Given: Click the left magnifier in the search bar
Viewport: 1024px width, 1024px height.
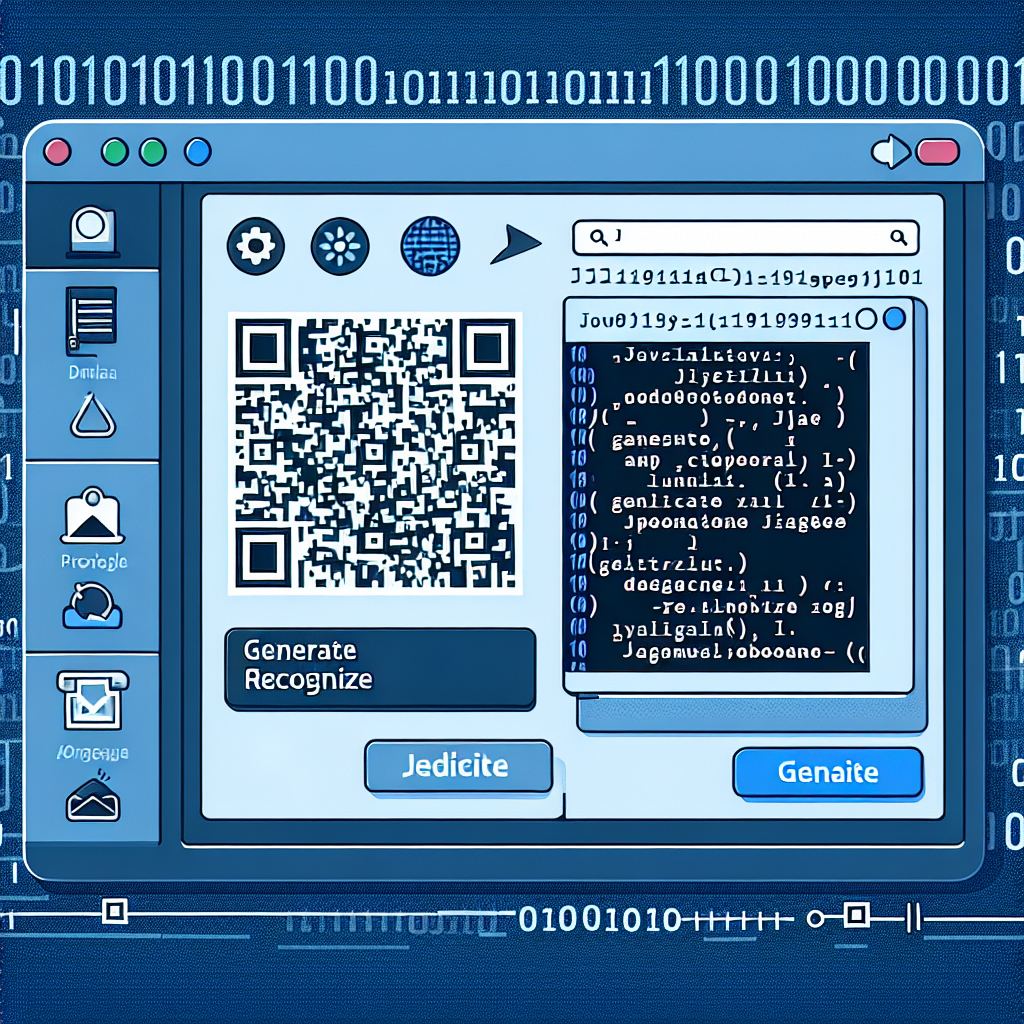Looking at the screenshot, I should tap(598, 237).
